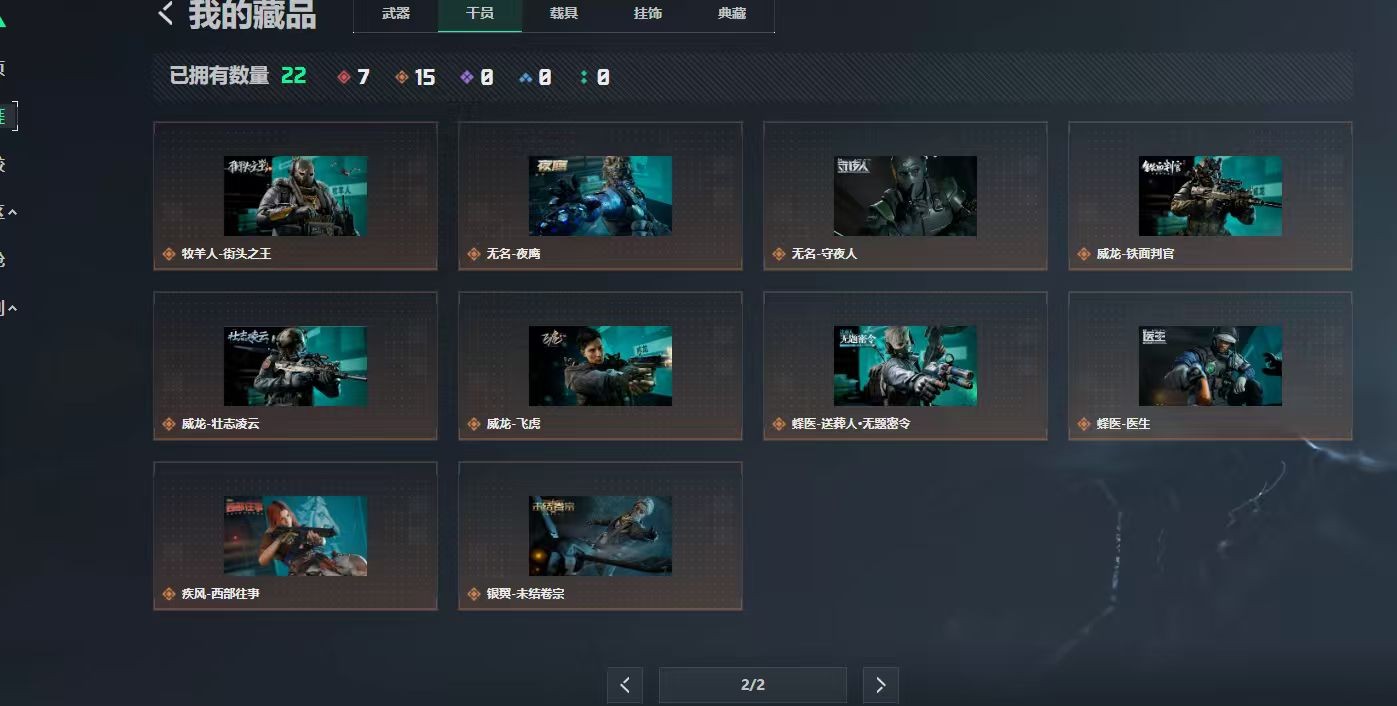1397x706 pixels.
Task: Click the rarity icon beside 疾风-西部往事
Action: point(169,594)
